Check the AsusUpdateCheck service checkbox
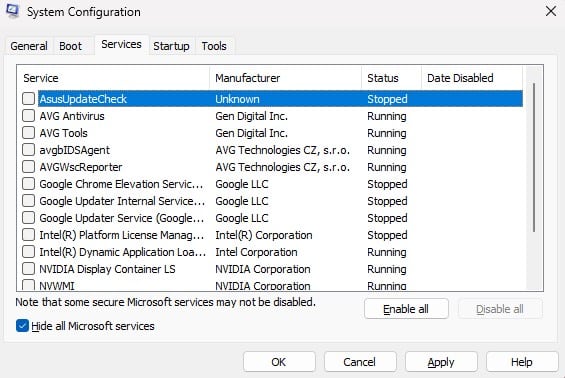 point(28,98)
